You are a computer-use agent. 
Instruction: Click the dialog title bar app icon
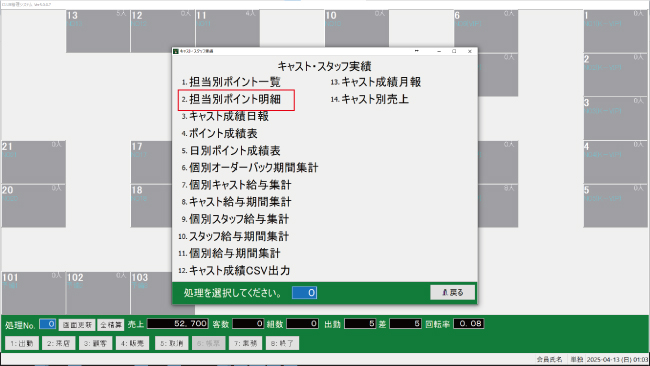click(x=176, y=51)
